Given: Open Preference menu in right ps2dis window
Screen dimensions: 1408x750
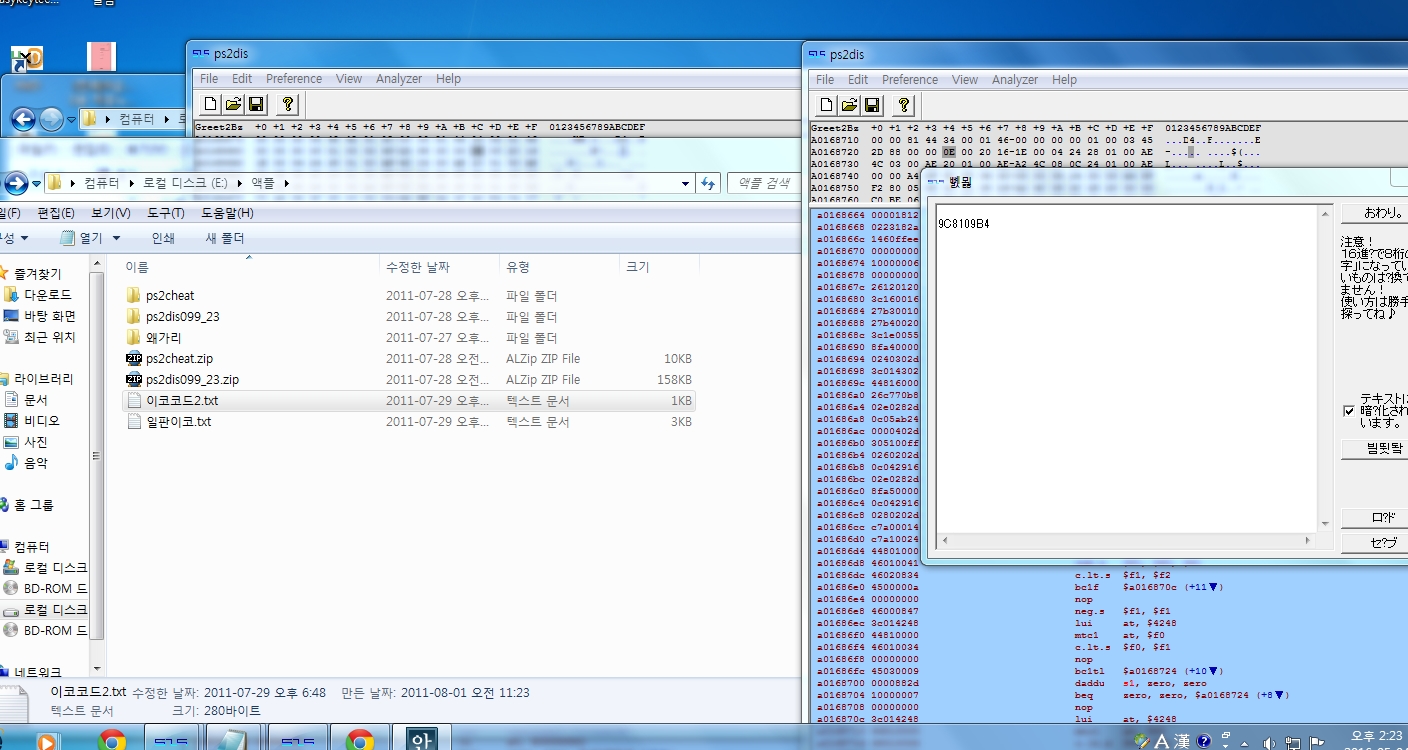Looking at the screenshot, I should point(910,80).
